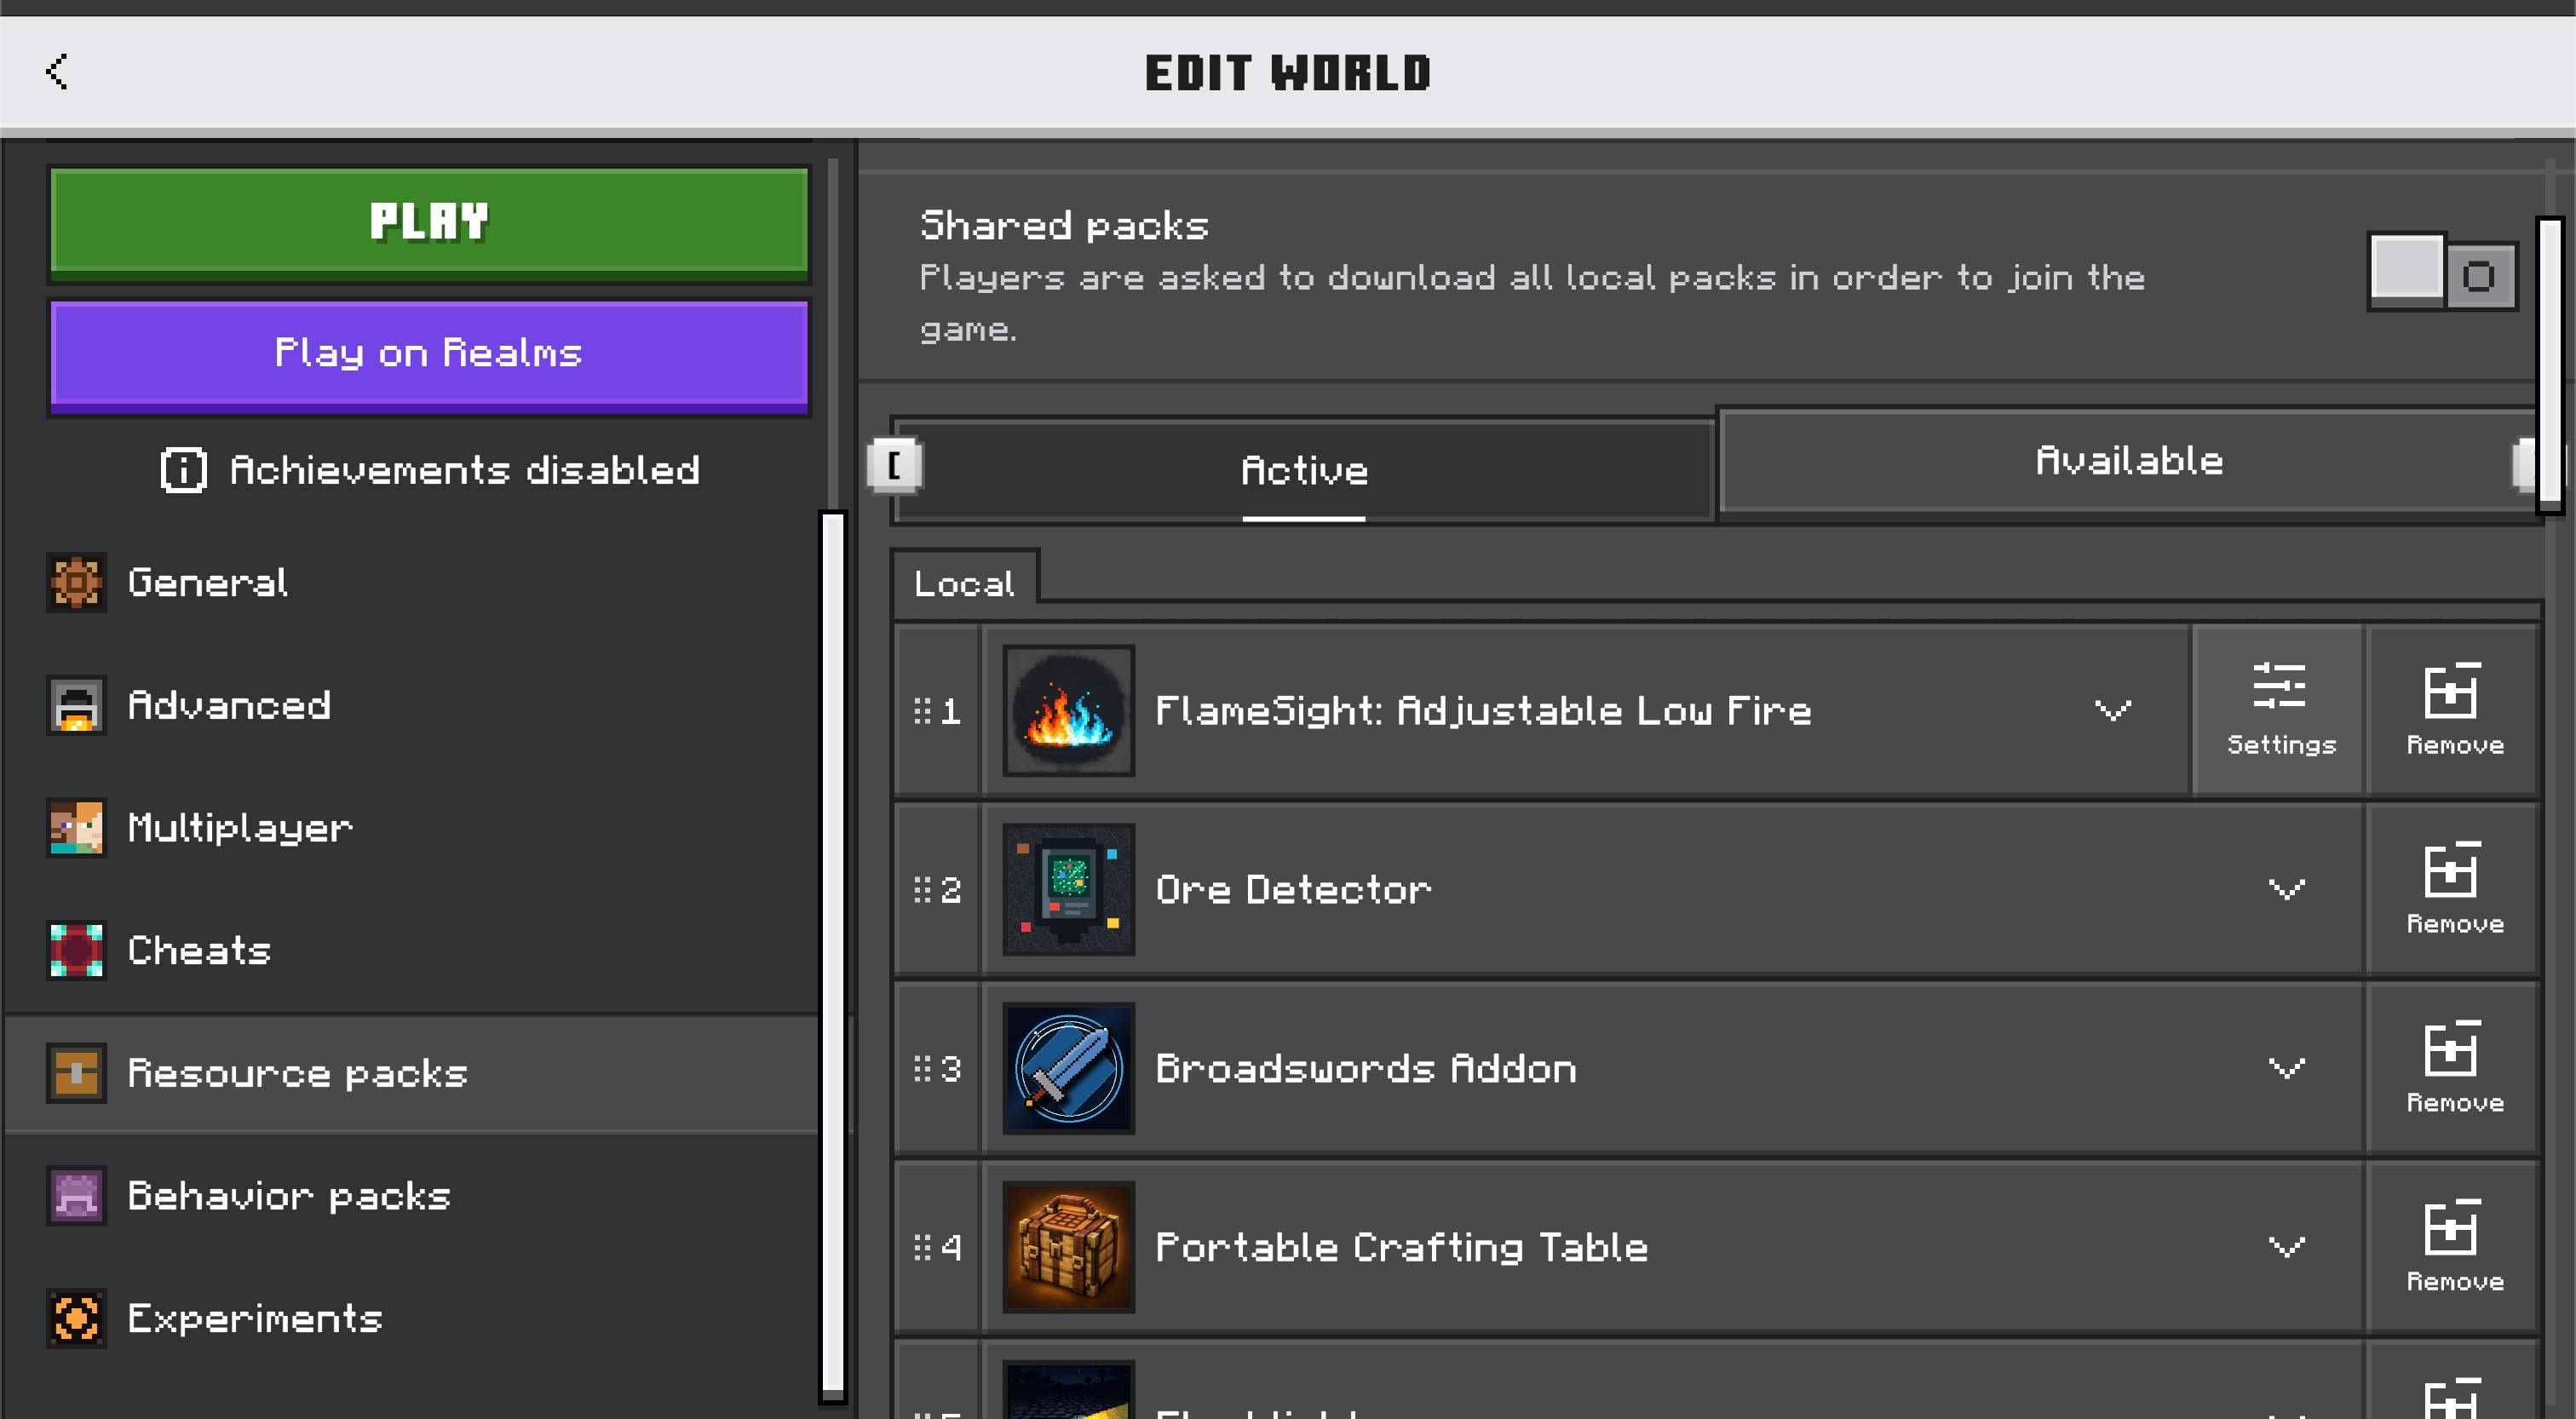Click the drag handle for pack 4
Viewport: 2576px width, 1419px height.
922,1247
